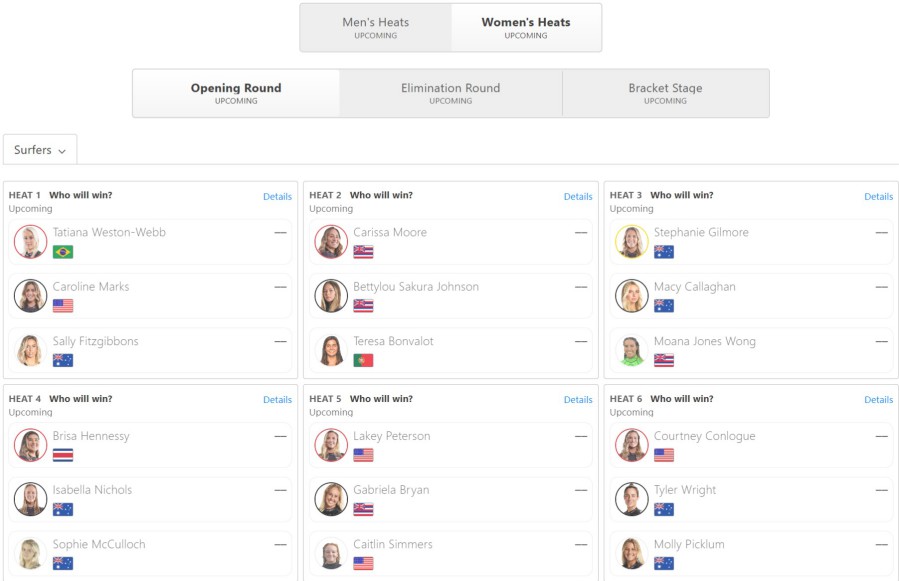Click Stephanie Gilmore's Australia flag icon
This screenshot has width=899, height=581.
click(x=664, y=252)
